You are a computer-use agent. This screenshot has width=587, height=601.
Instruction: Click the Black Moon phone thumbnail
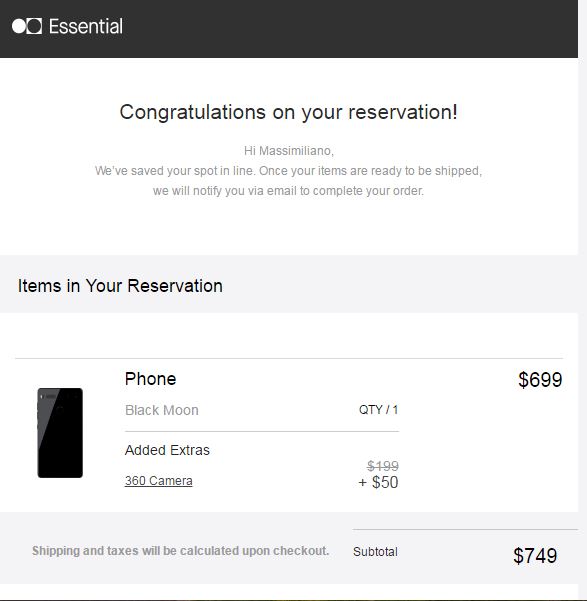60,433
